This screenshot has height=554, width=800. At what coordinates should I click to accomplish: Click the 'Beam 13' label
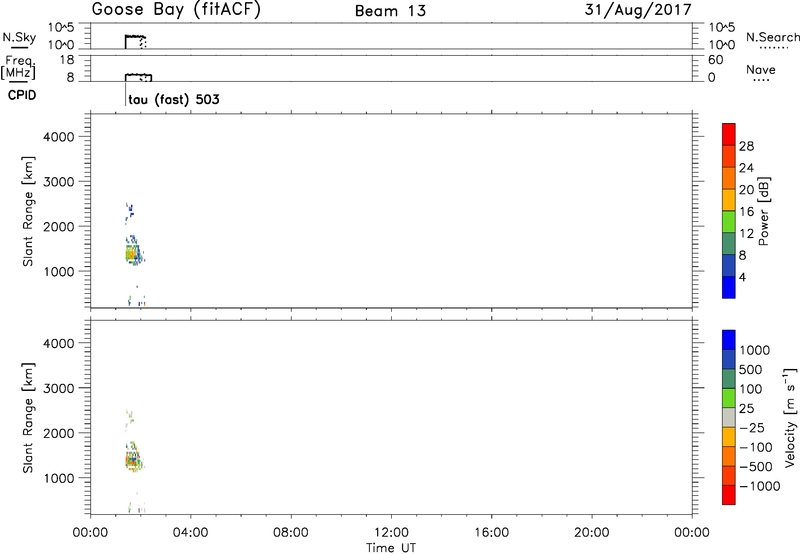coord(390,11)
